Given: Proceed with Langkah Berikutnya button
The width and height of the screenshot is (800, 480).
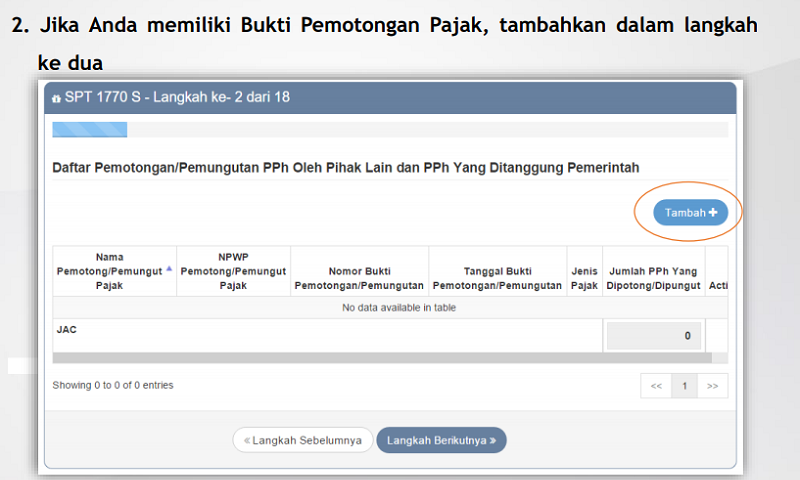Looking at the screenshot, I should pyautogui.click(x=441, y=440).
